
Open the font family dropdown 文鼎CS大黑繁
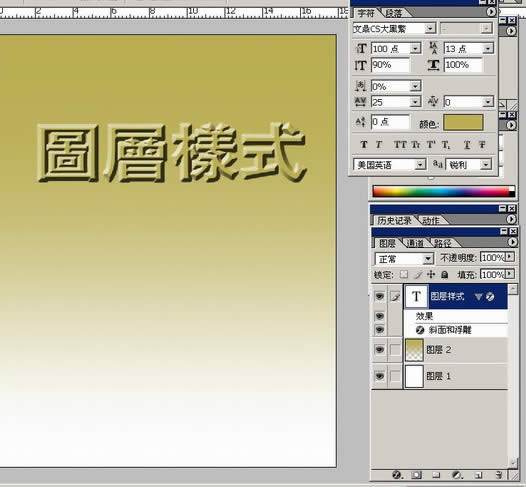coord(430,29)
